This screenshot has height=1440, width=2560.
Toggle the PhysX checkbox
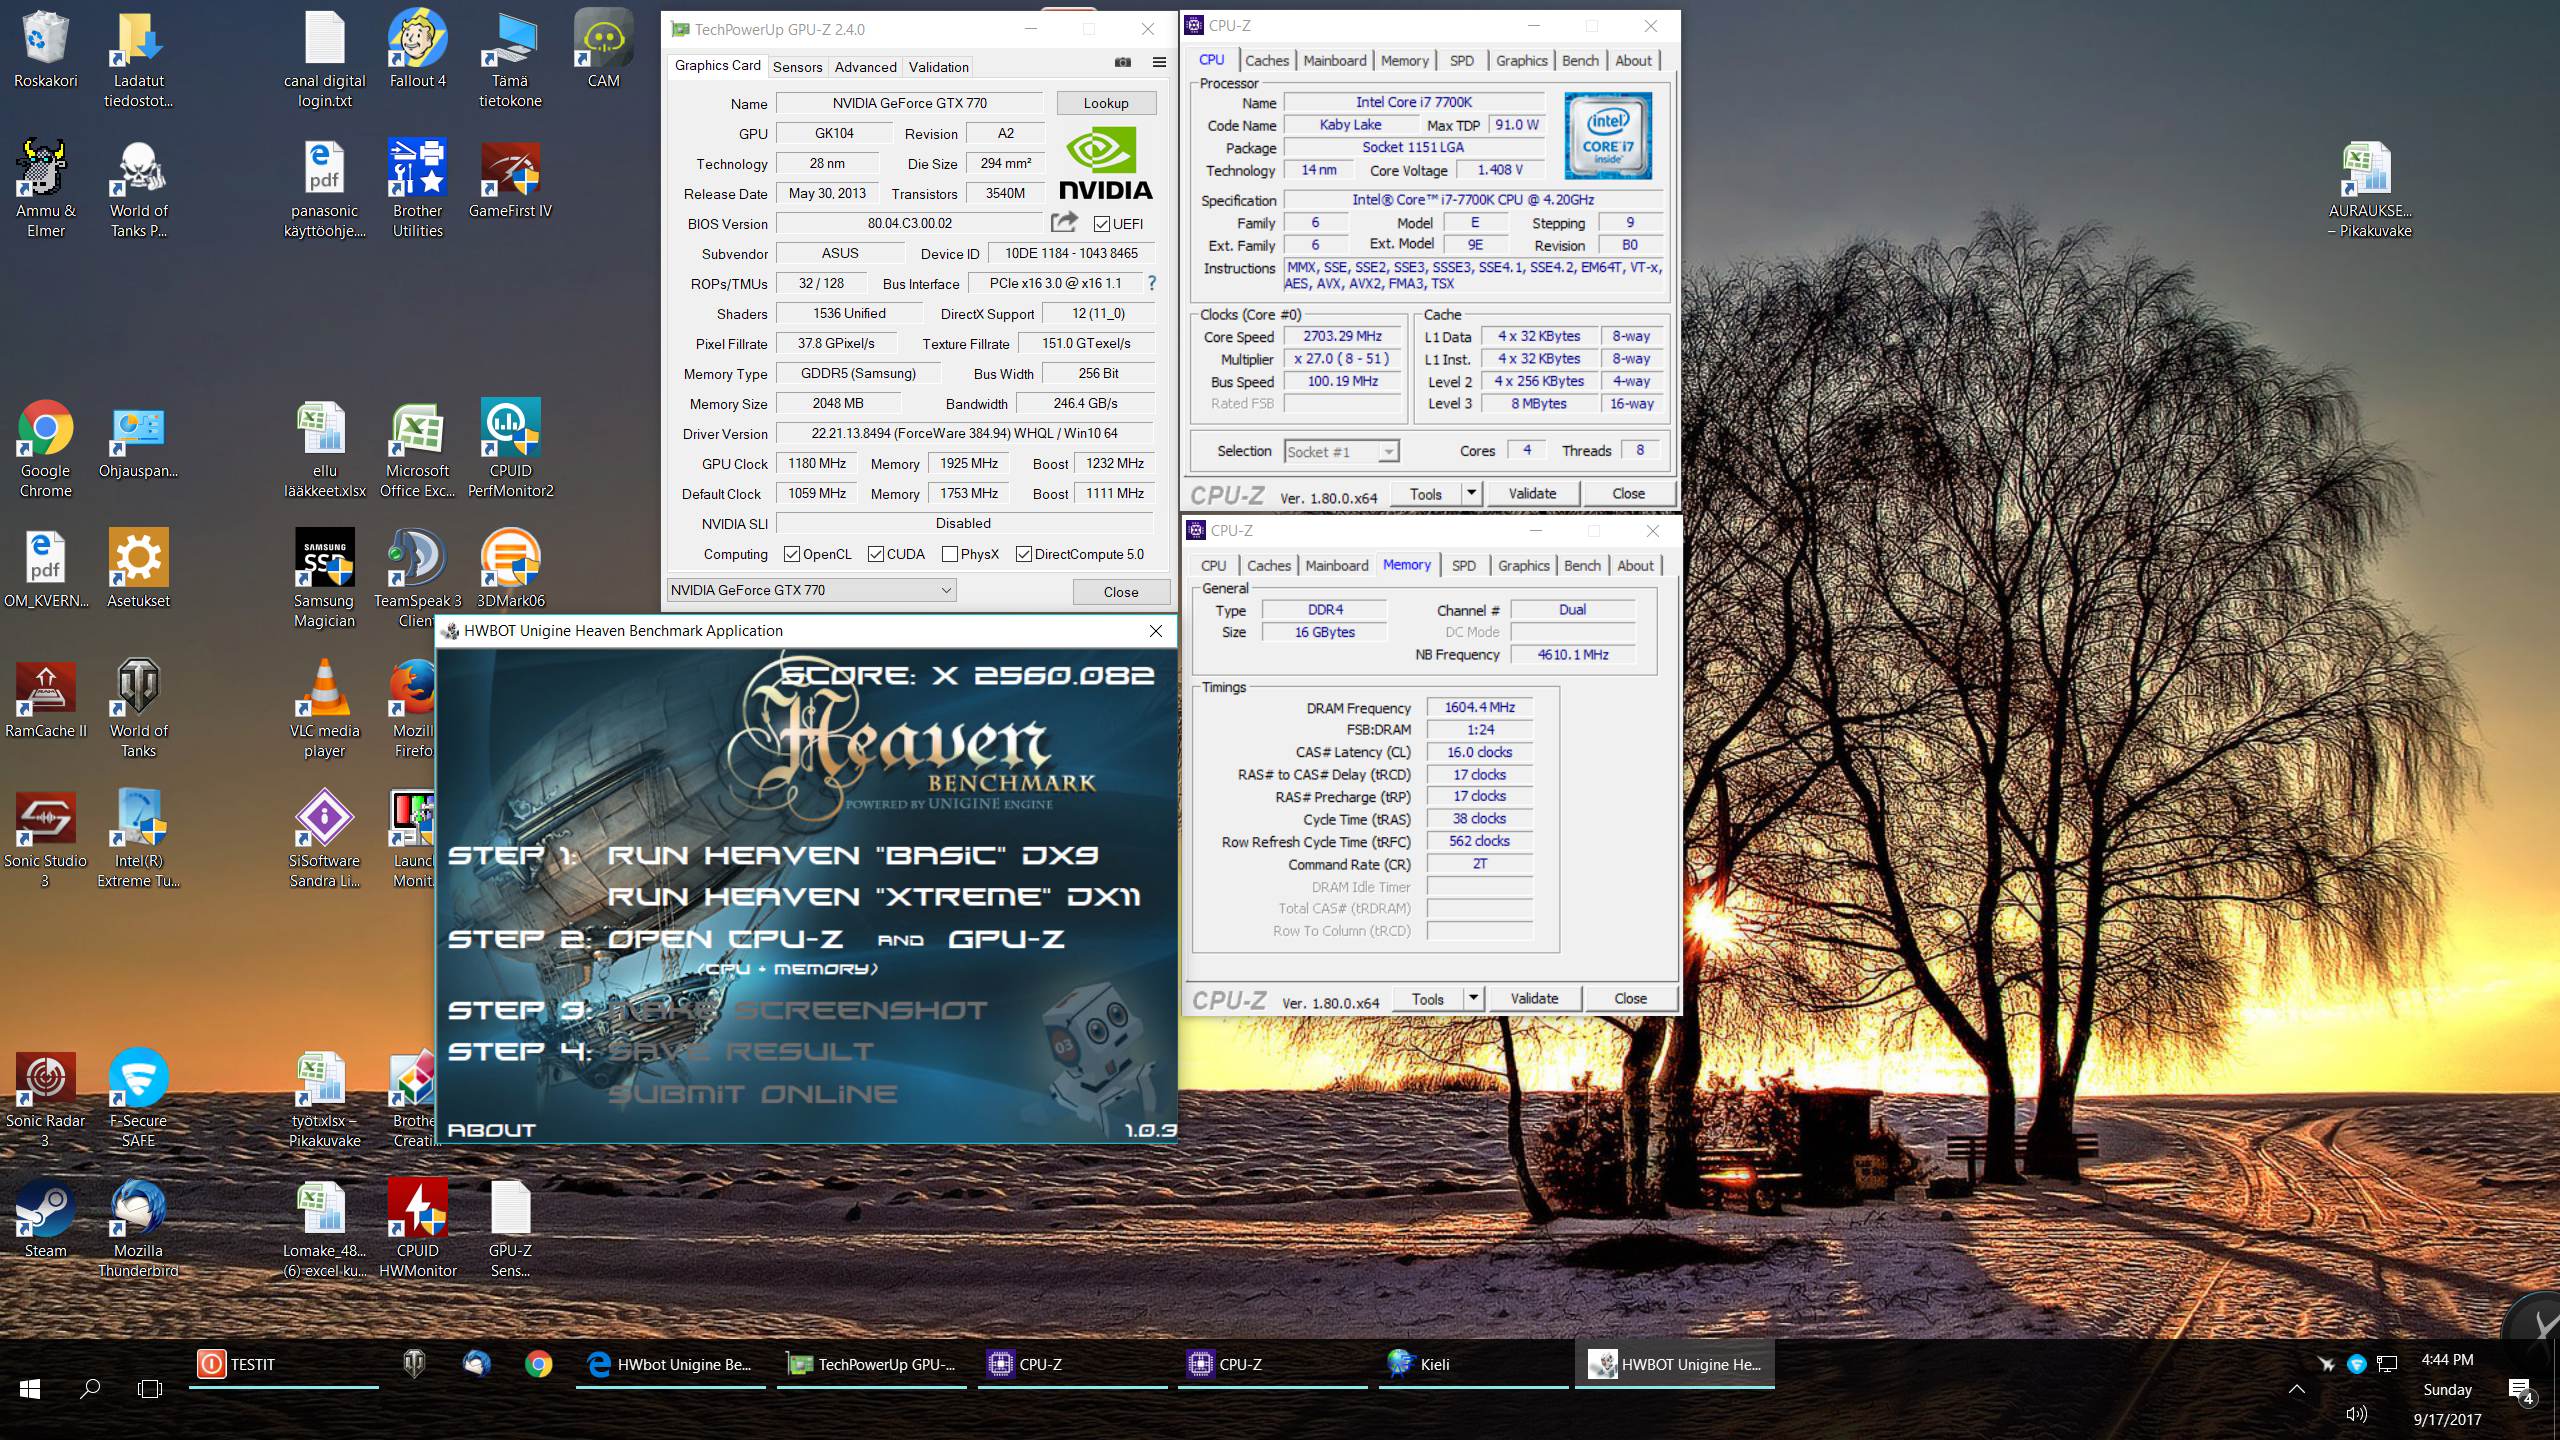(x=950, y=554)
